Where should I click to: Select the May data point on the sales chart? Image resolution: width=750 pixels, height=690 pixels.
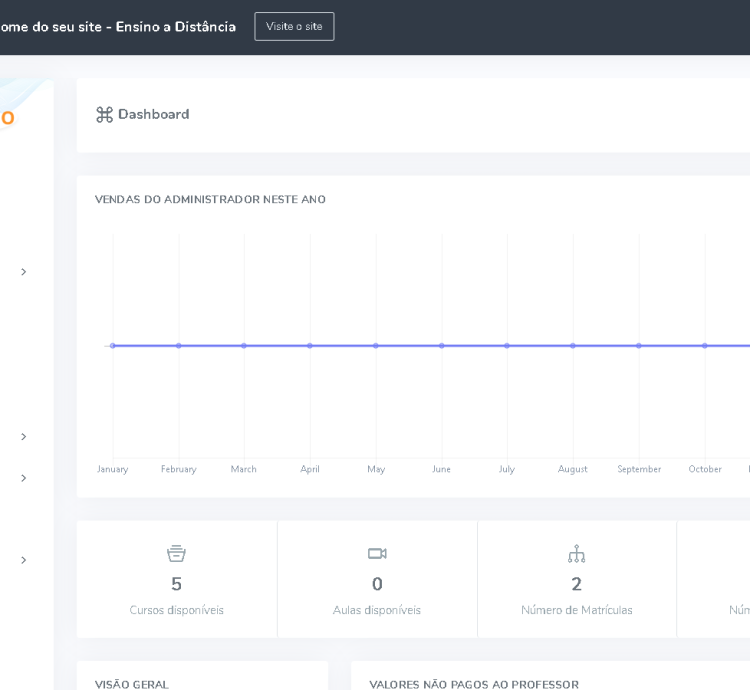[376, 346]
